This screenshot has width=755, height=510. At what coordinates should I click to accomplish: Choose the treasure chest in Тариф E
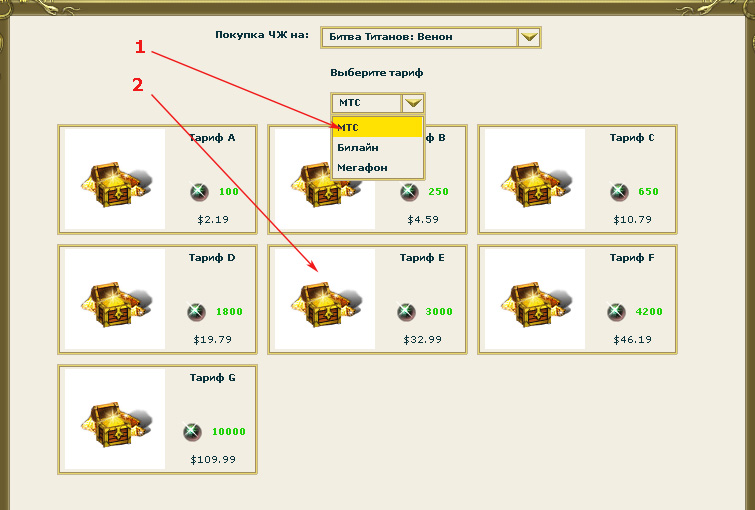324,299
